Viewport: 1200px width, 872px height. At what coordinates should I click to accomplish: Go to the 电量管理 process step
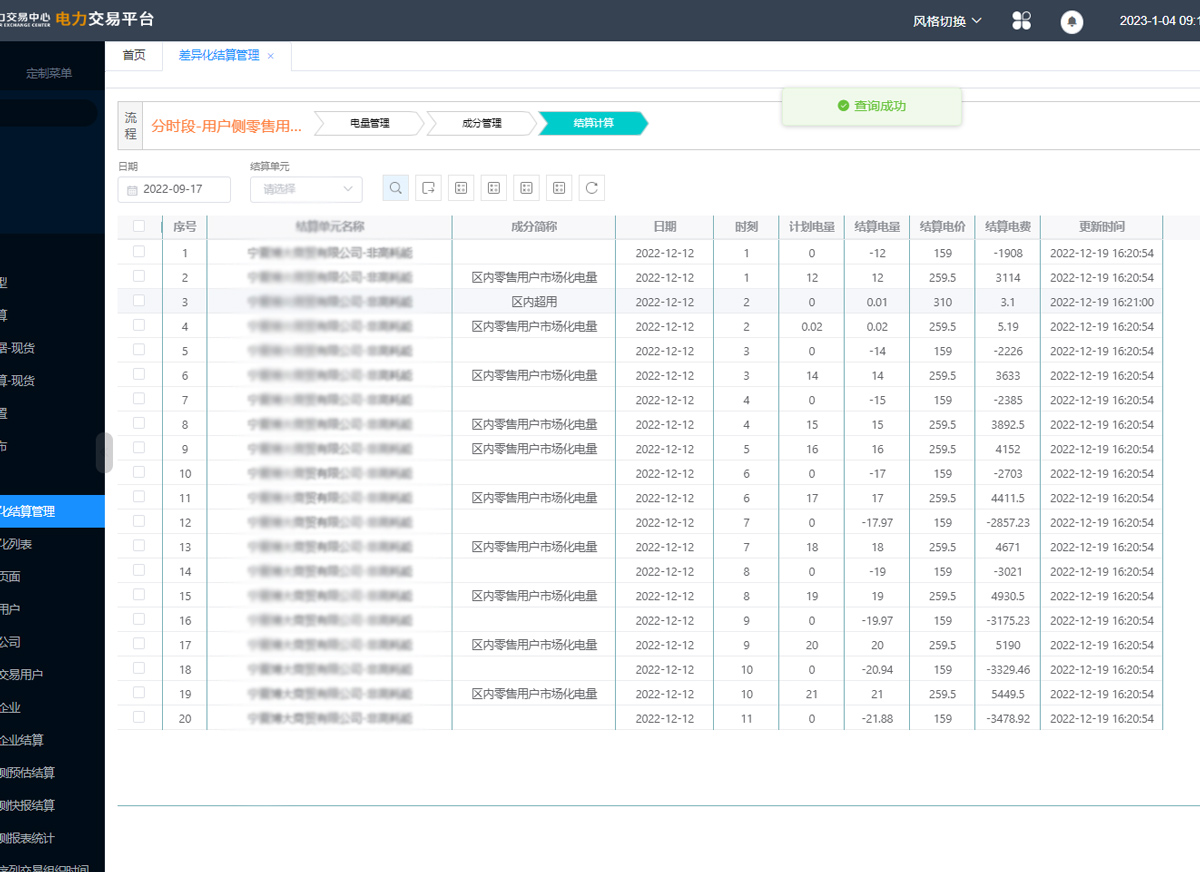(370, 123)
